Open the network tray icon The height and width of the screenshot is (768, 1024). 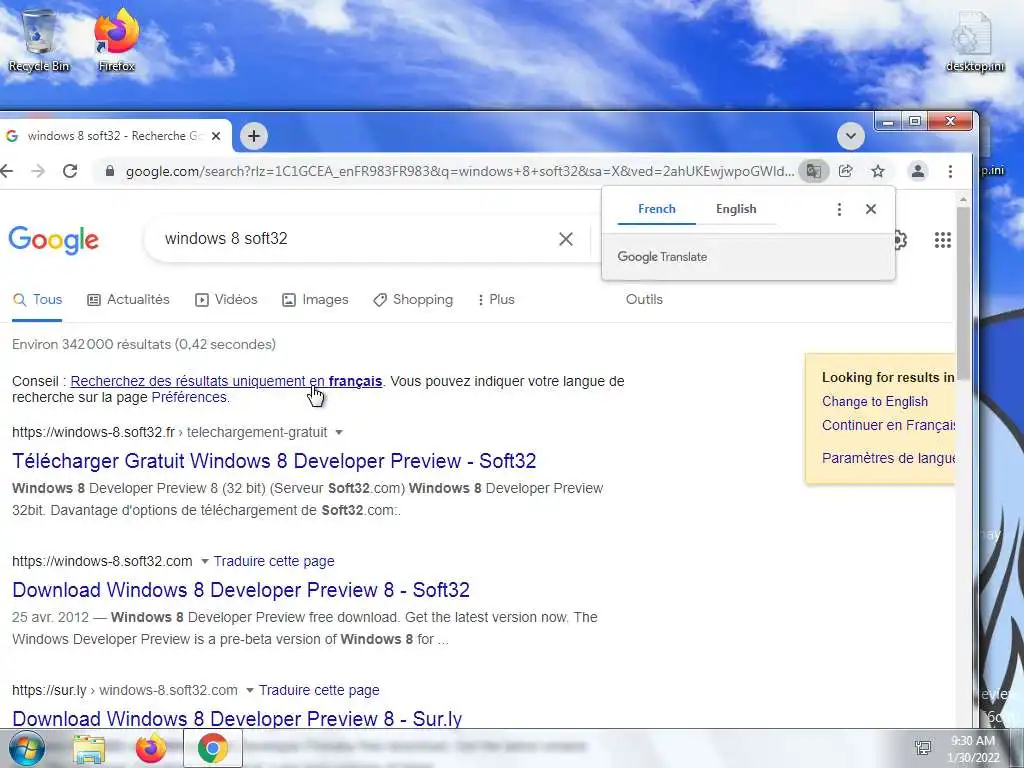click(923, 748)
